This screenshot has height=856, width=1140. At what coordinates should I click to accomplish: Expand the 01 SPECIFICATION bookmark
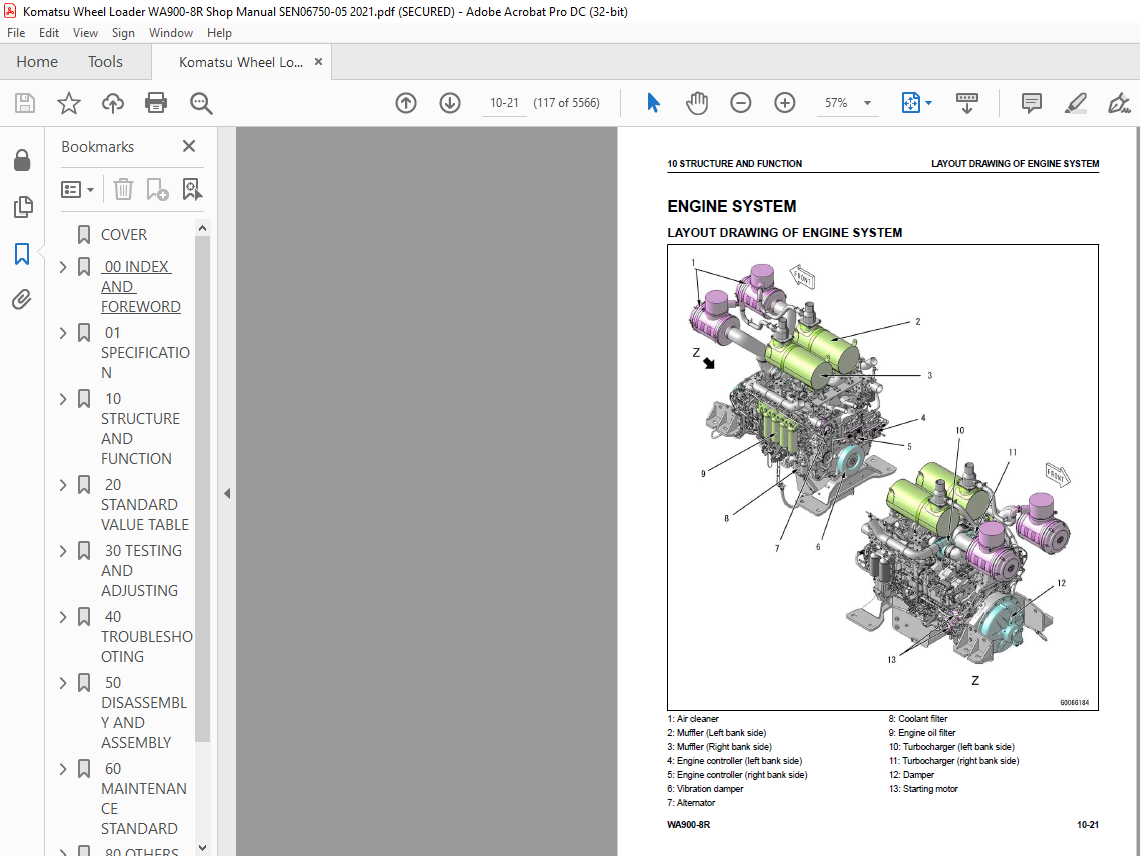[x=63, y=333]
